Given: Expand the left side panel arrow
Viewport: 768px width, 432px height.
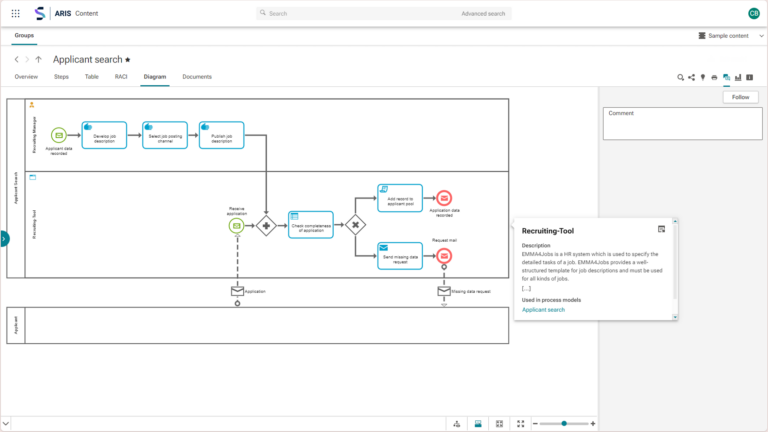Looking at the screenshot, I should pyautogui.click(x=4, y=239).
